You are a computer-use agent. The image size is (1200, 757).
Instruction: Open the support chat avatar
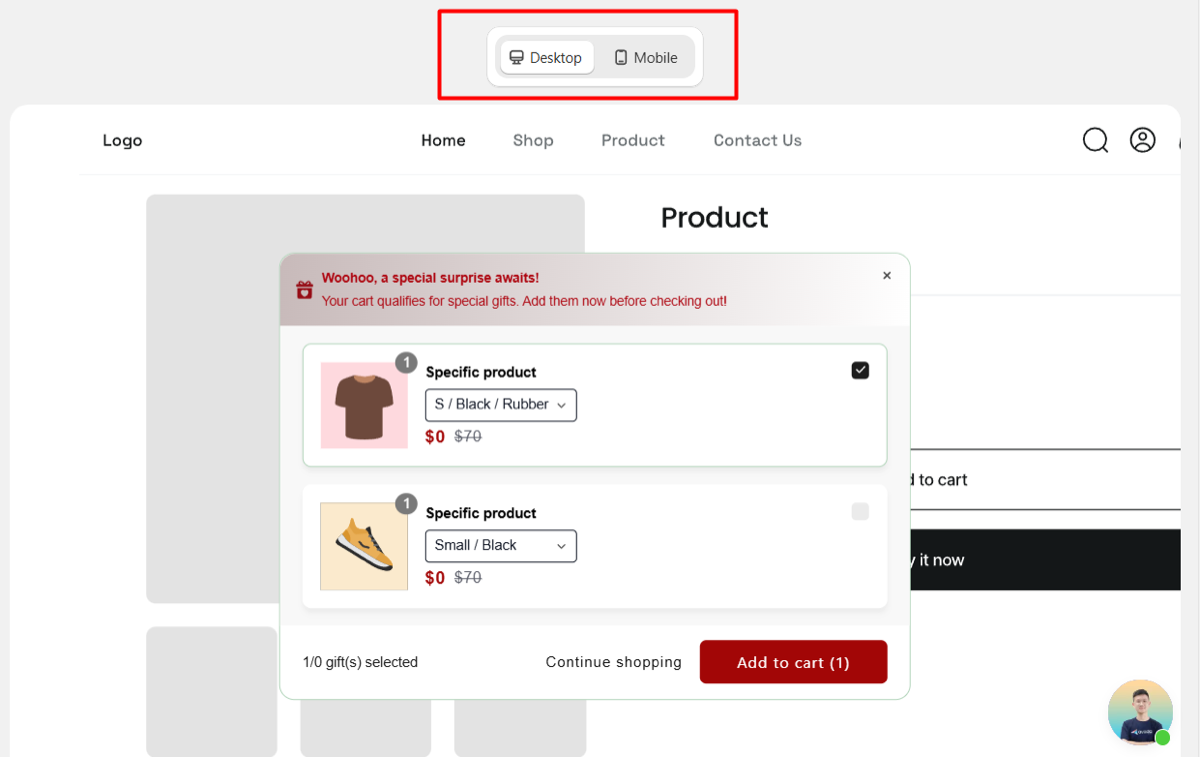[x=1140, y=712]
